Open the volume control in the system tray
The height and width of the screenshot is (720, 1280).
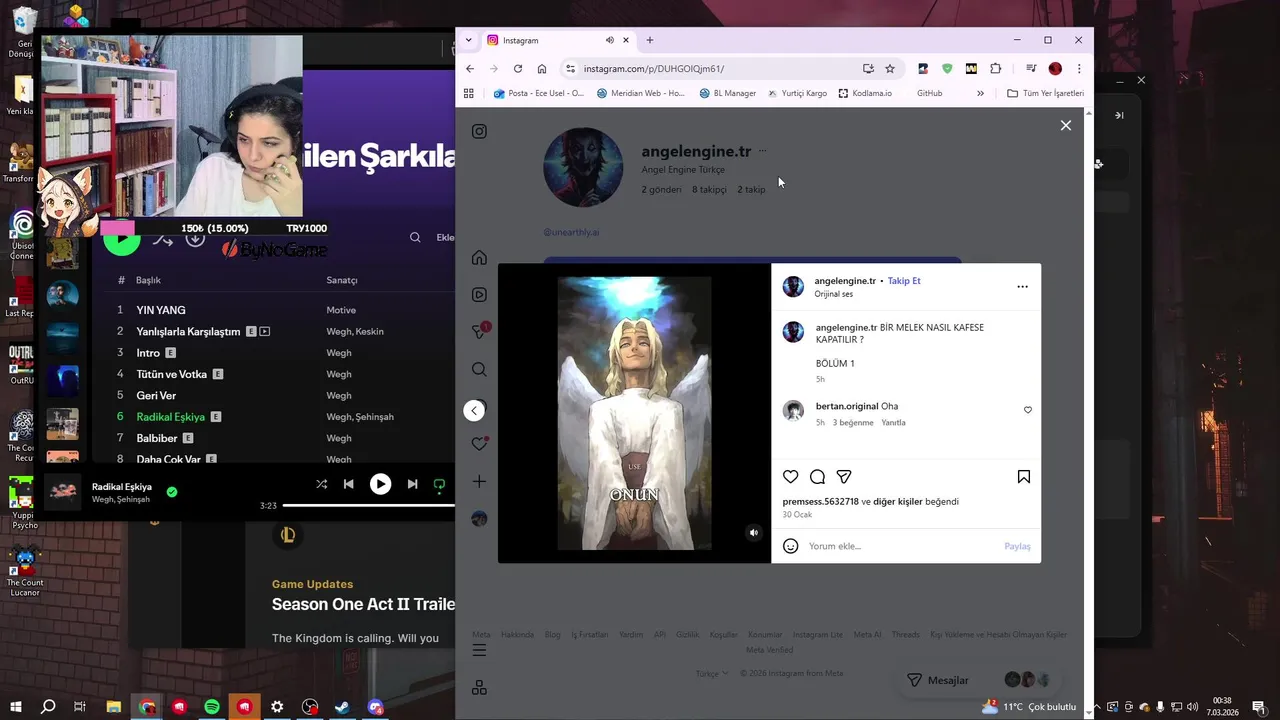click(x=1192, y=706)
